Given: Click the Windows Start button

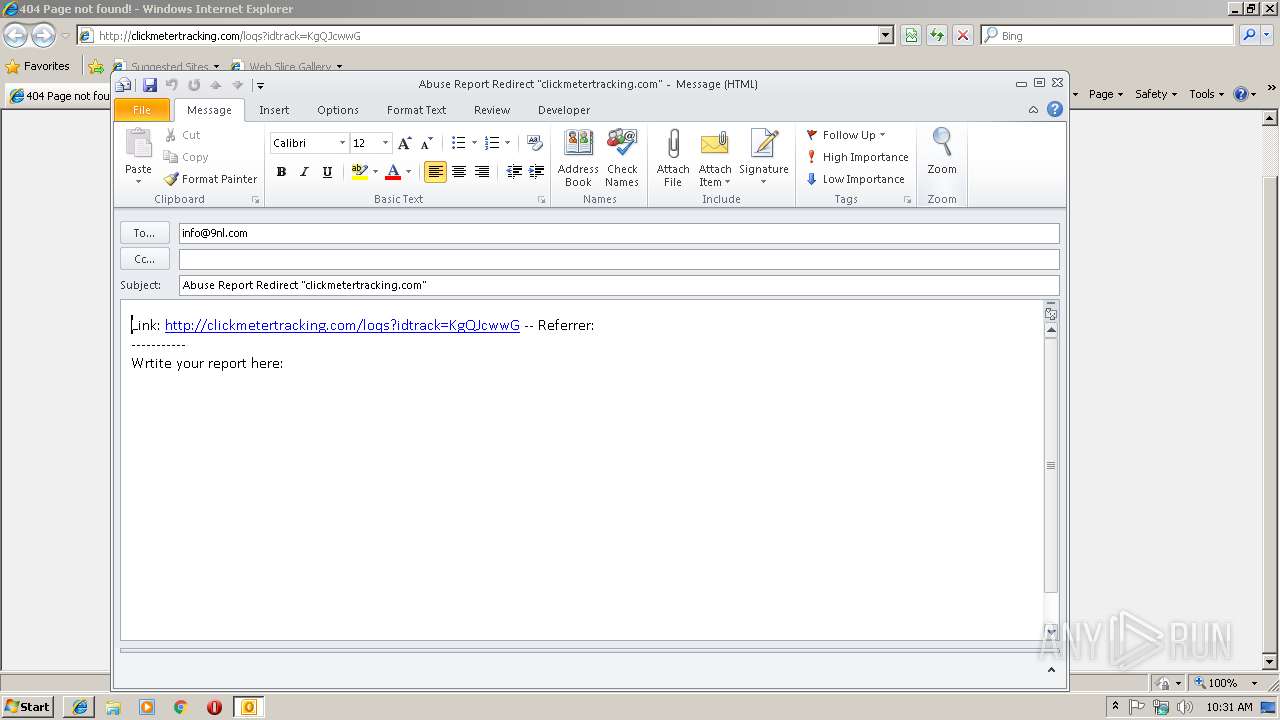Looking at the screenshot, I should [x=28, y=707].
